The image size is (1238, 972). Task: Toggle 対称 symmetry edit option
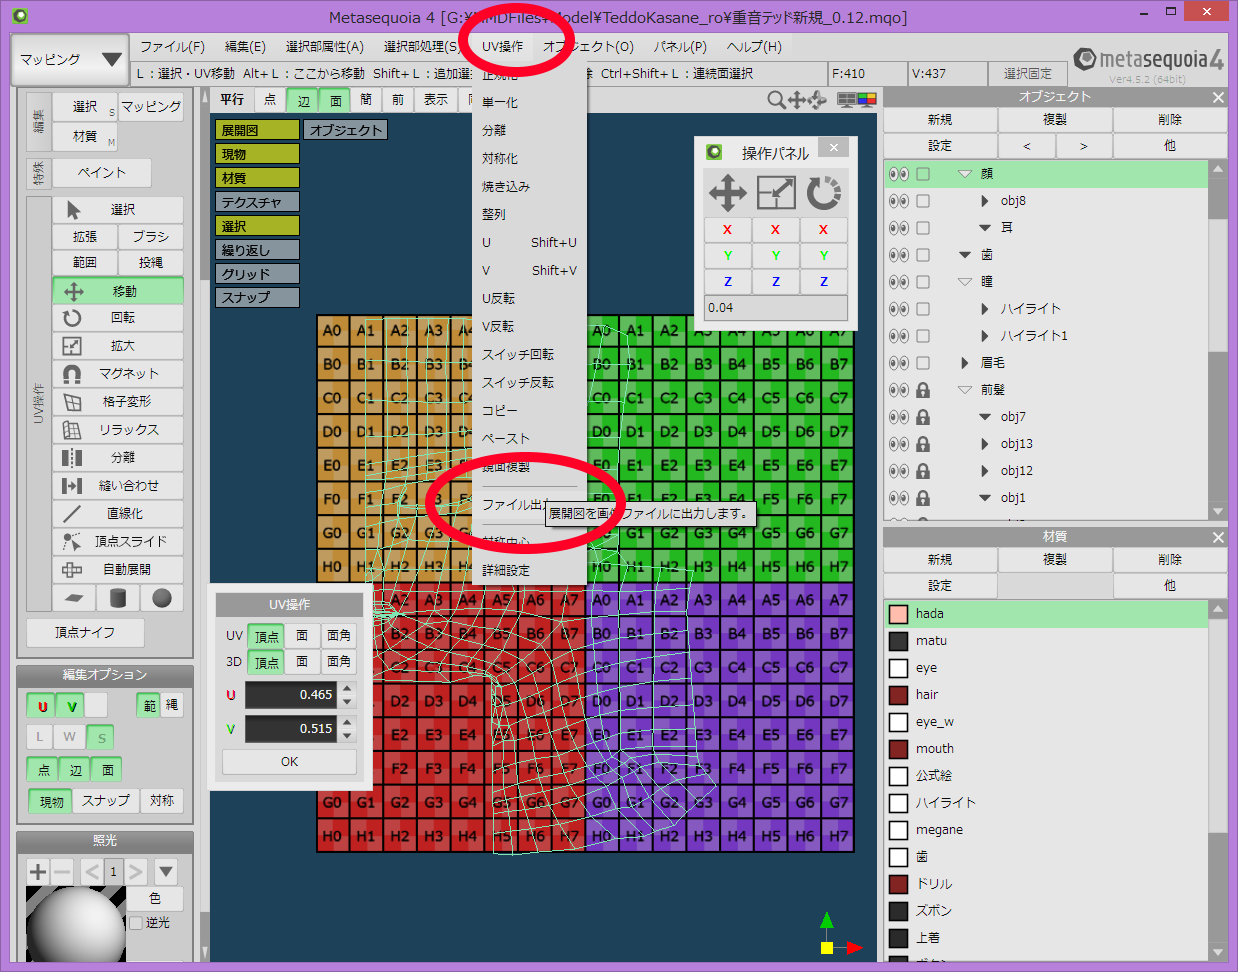point(162,801)
